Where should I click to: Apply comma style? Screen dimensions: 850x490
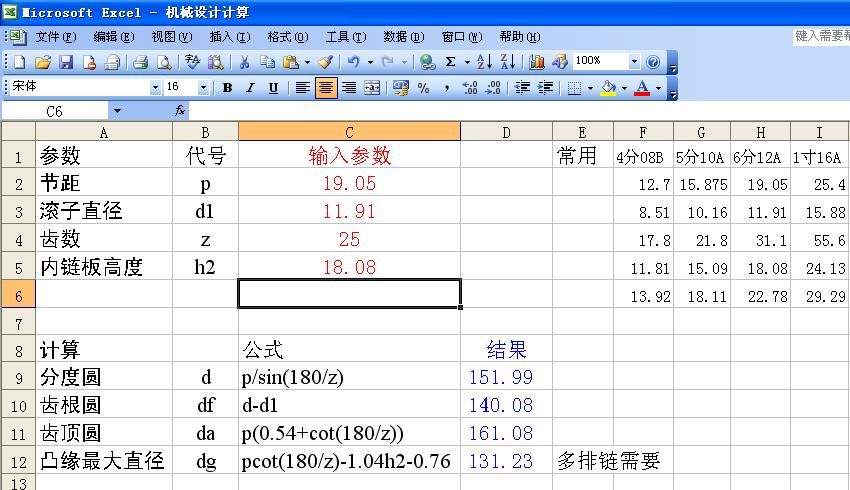pyautogui.click(x=447, y=88)
